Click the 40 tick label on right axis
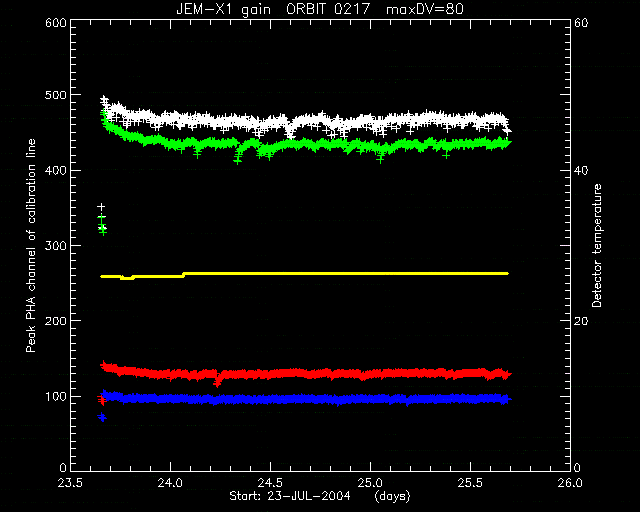The height and width of the screenshot is (512, 640). pos(581,170)
